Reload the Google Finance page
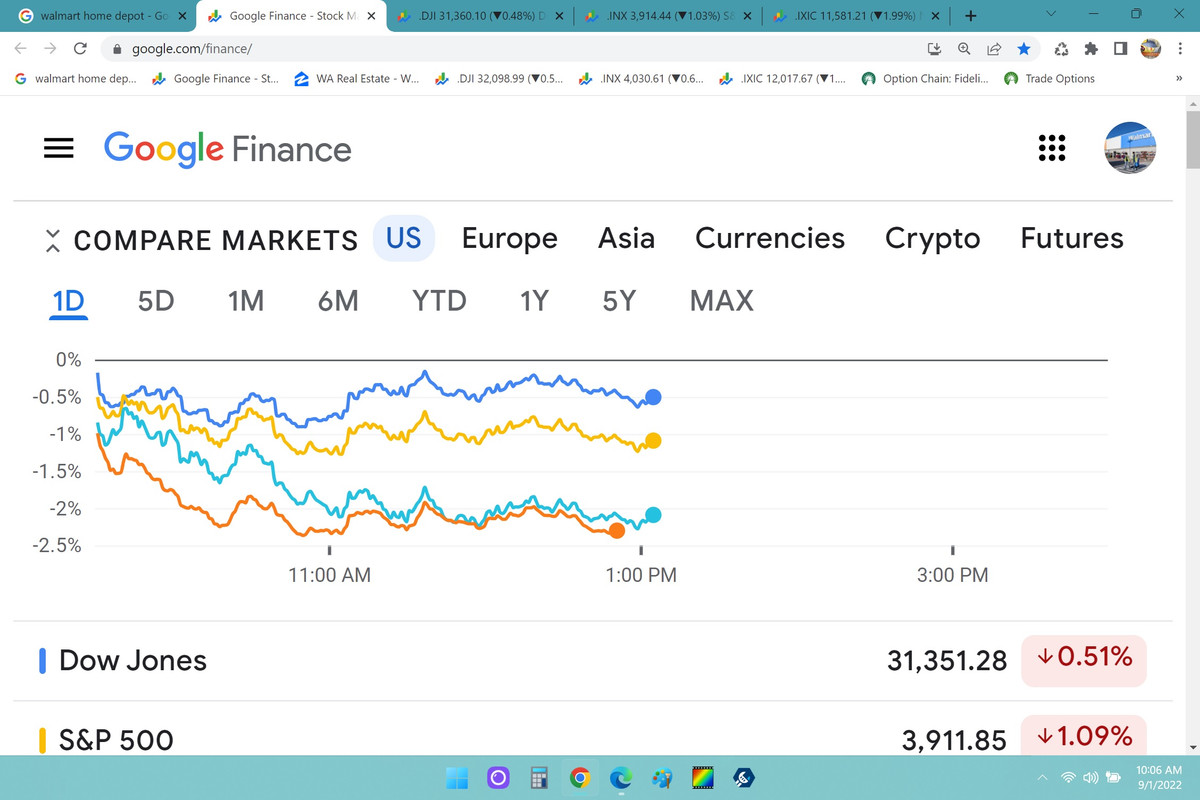Viewport: 1200px width, 800px height. [x=80, y=48]
